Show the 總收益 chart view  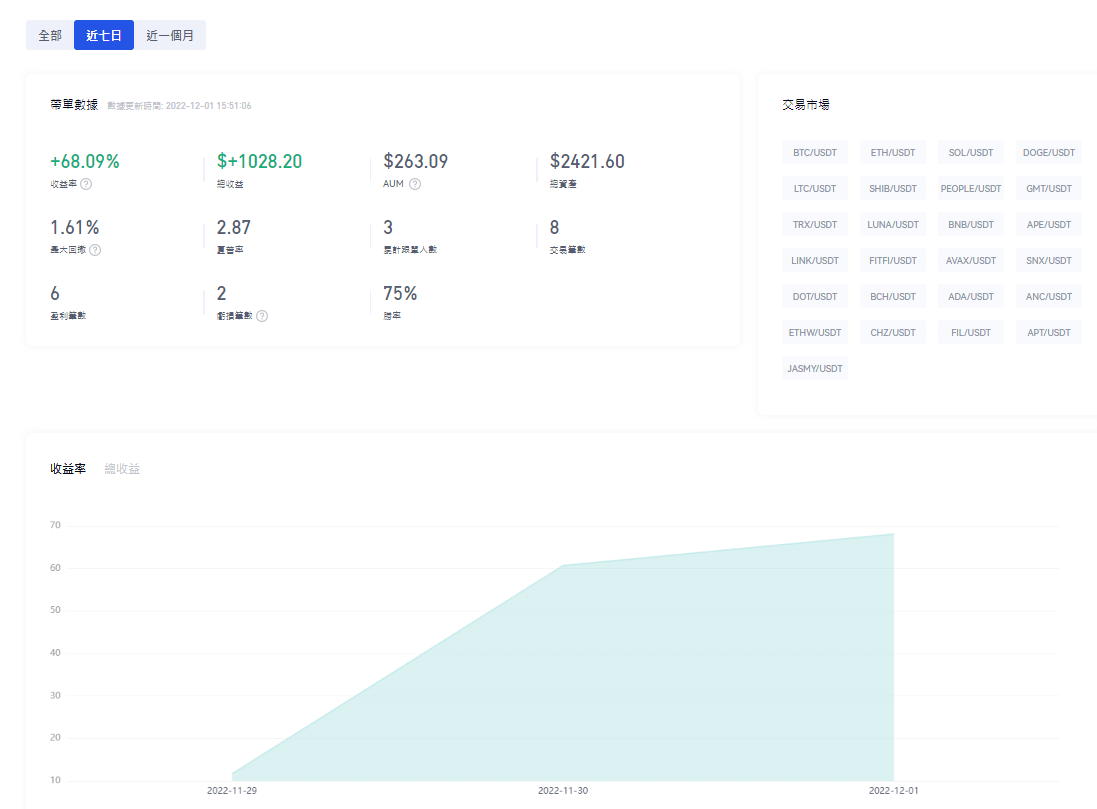coord(122,469)
